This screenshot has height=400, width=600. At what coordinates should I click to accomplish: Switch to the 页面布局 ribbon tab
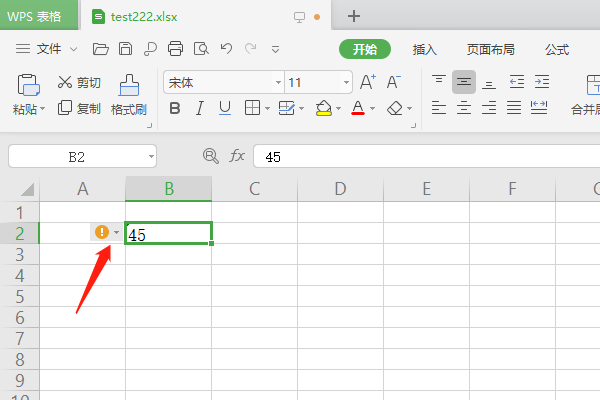click(x=491, y=49)
